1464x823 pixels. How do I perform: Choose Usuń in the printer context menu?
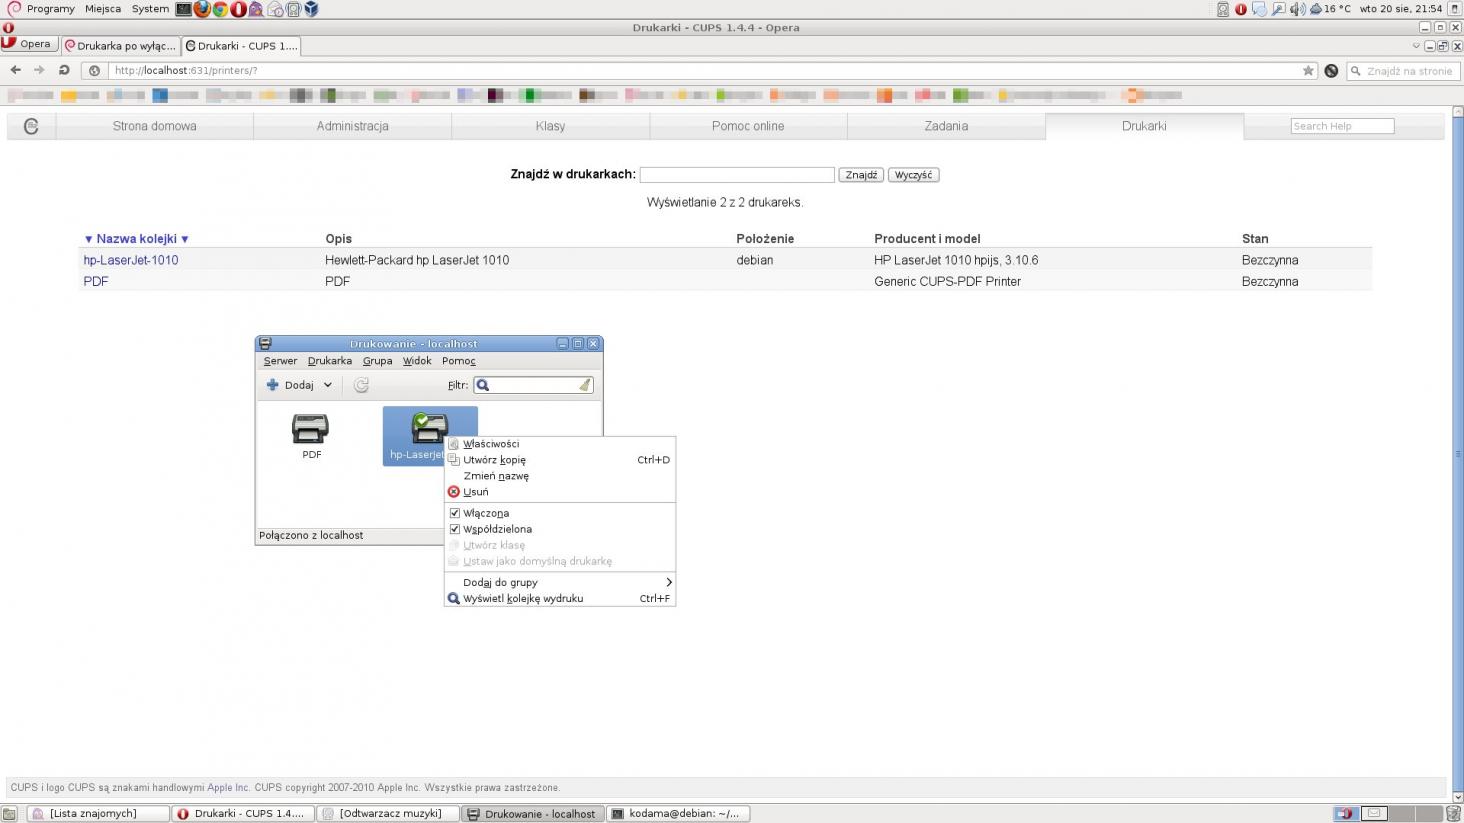[476, 492]
